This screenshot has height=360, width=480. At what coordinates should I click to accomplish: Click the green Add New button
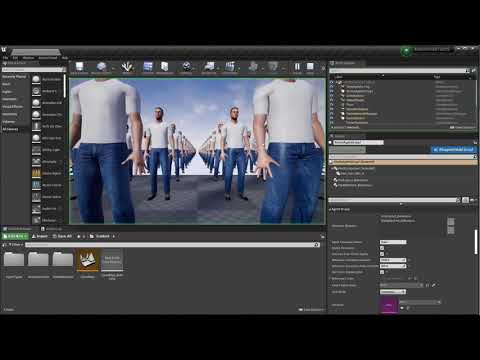[15, 236]
